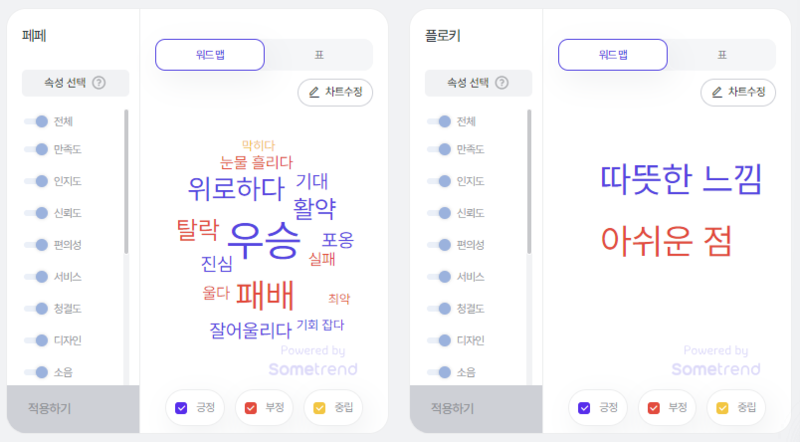Click help icon beside 속성 선택 in 페페 panel
Screen dimensions: 800x442
pyautogui.click(x=99, y=83)
